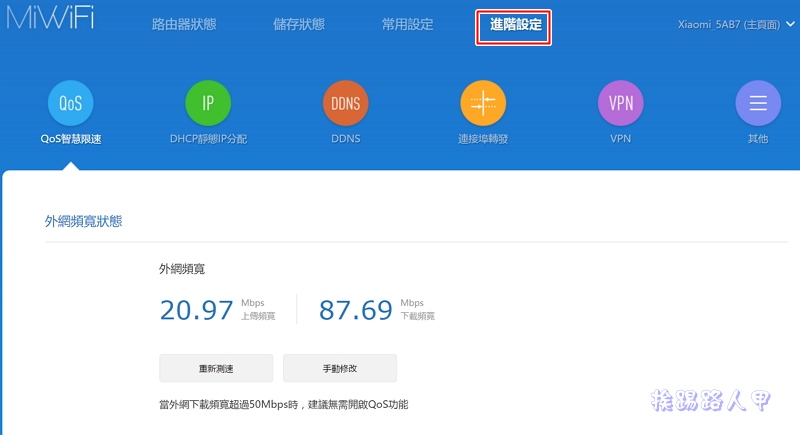This screenshot has width=800, height=435.
Task: Open the orange DDNS icon
Action: 346,103
